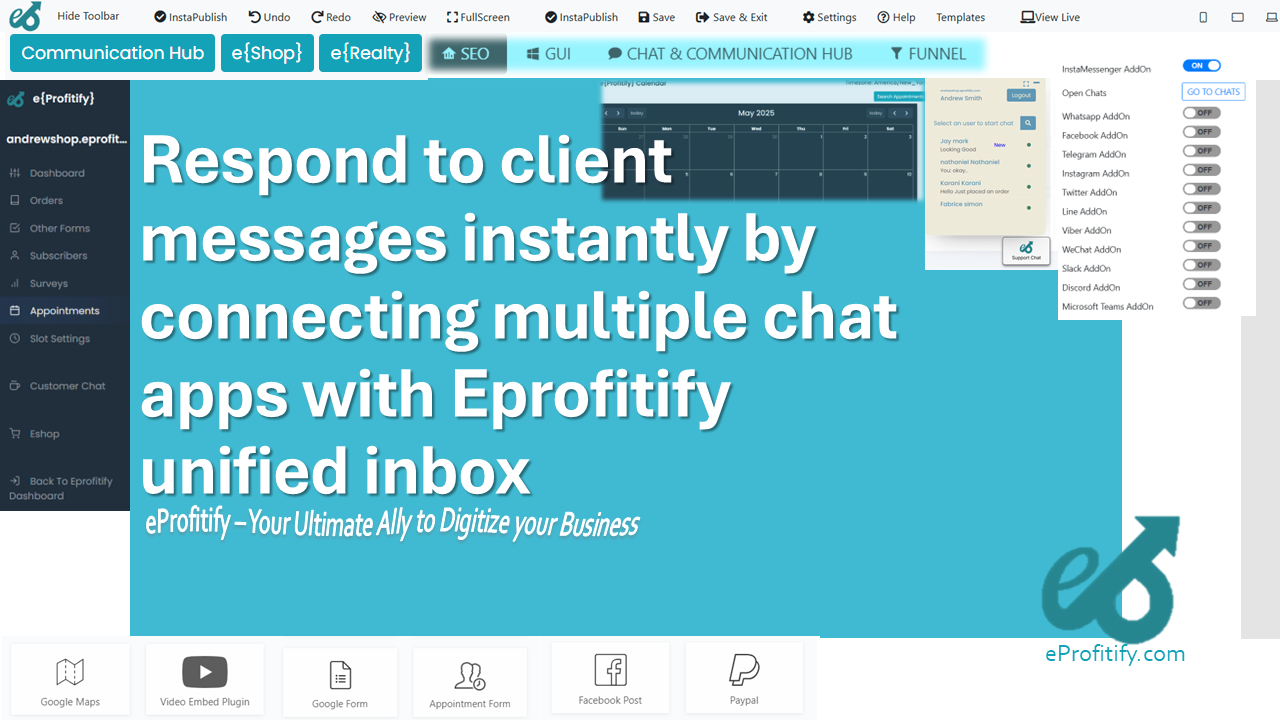Click the Redo icon in the editor toolbar

click(x=317, y=17)
